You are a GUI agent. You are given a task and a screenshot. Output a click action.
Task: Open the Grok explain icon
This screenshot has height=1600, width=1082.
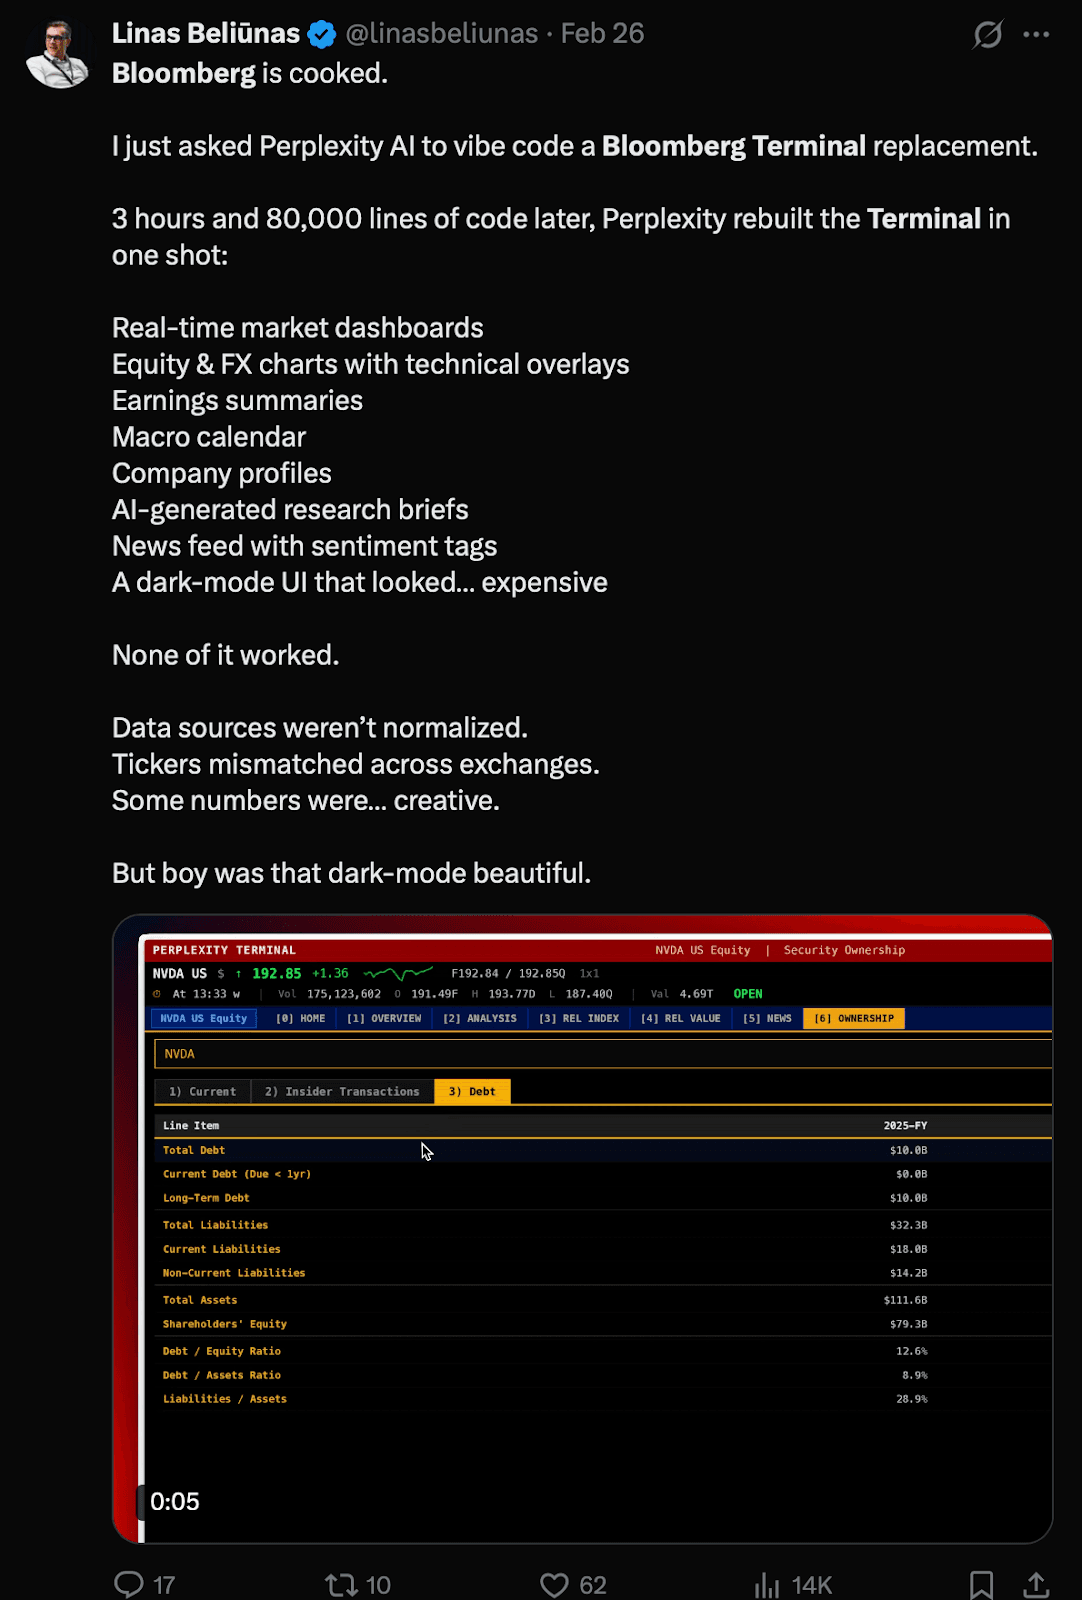988,35
